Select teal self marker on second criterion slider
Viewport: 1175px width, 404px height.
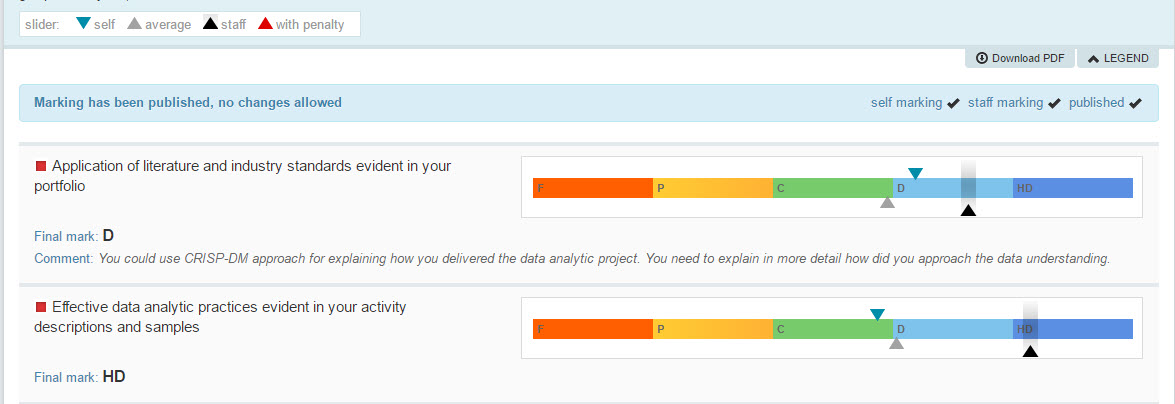coord(878,315)
